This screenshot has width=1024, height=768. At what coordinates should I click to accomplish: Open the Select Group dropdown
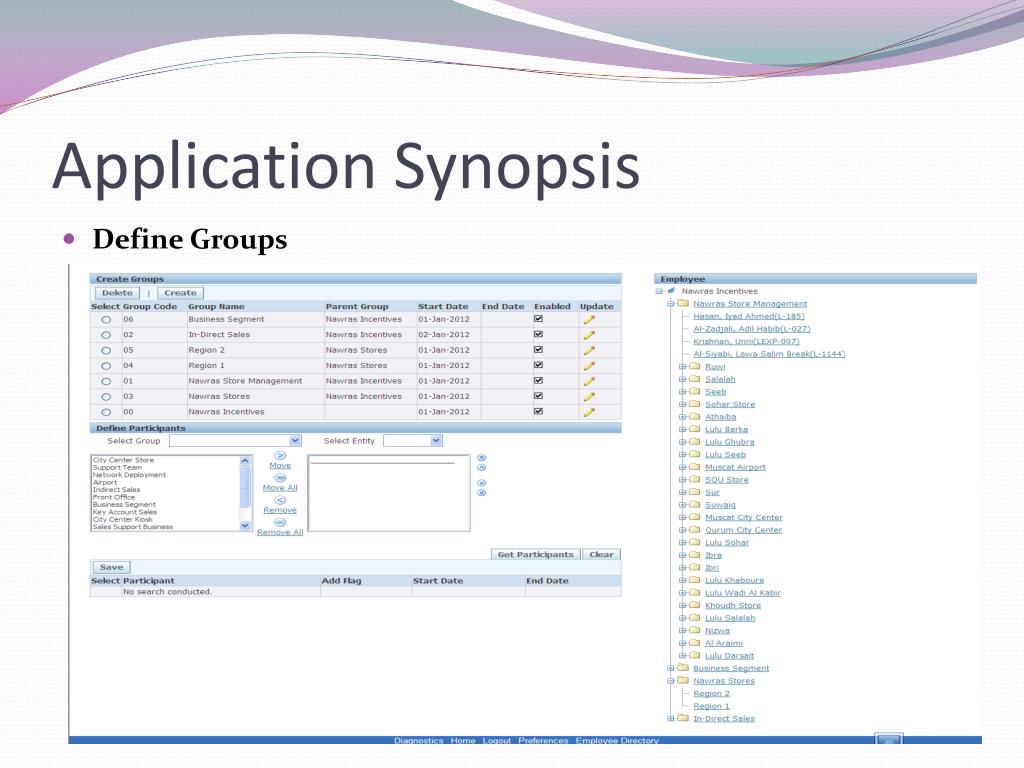[235, 441]
